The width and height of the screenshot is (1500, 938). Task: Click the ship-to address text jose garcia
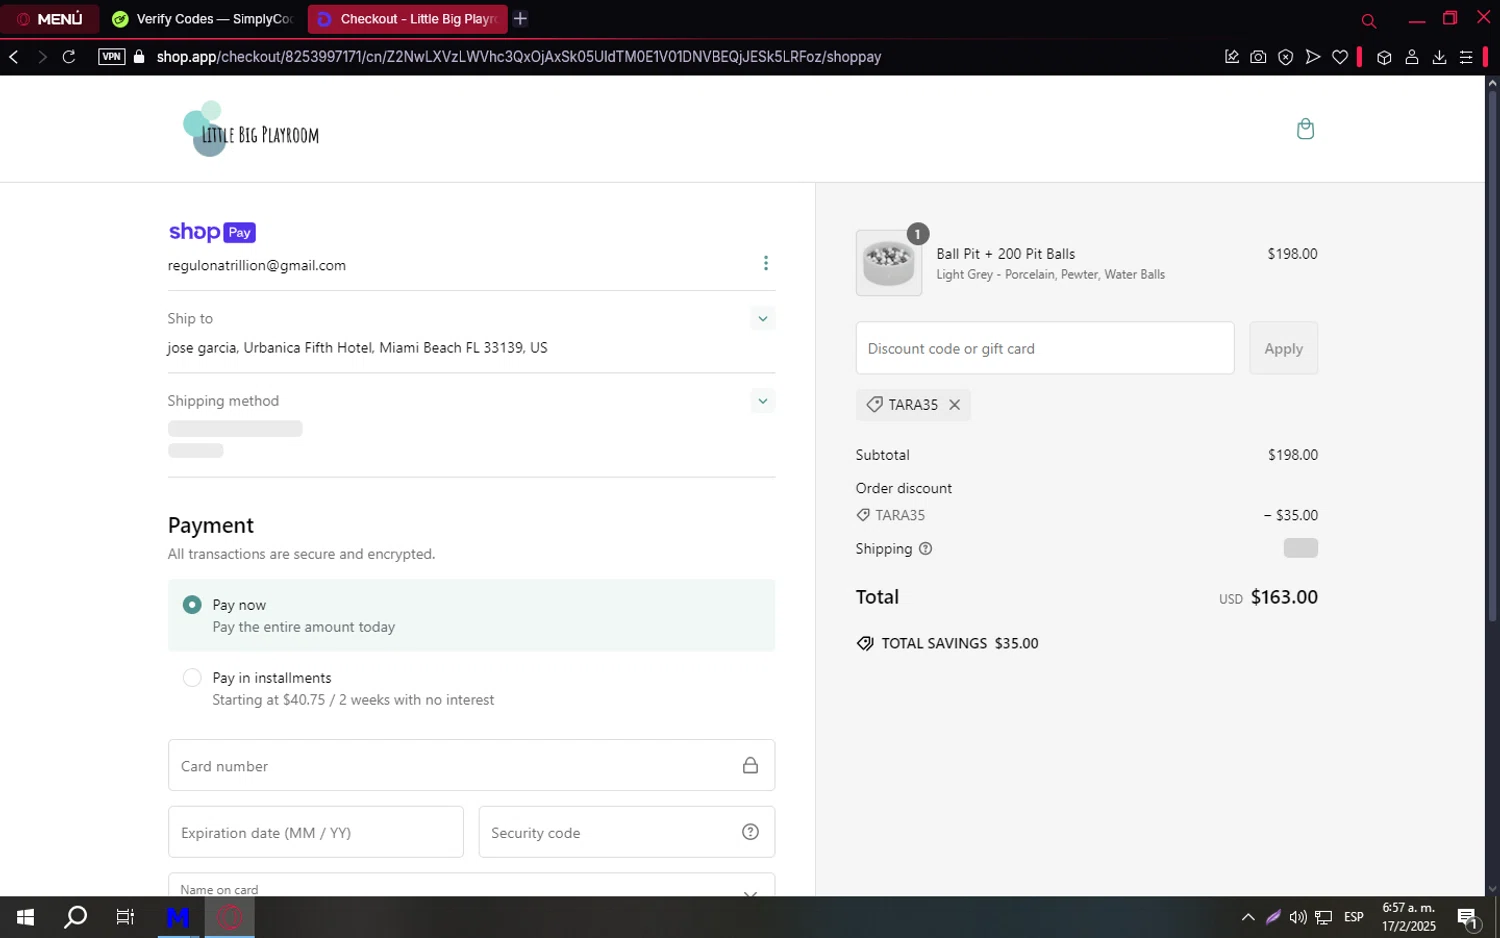[357, 348]
